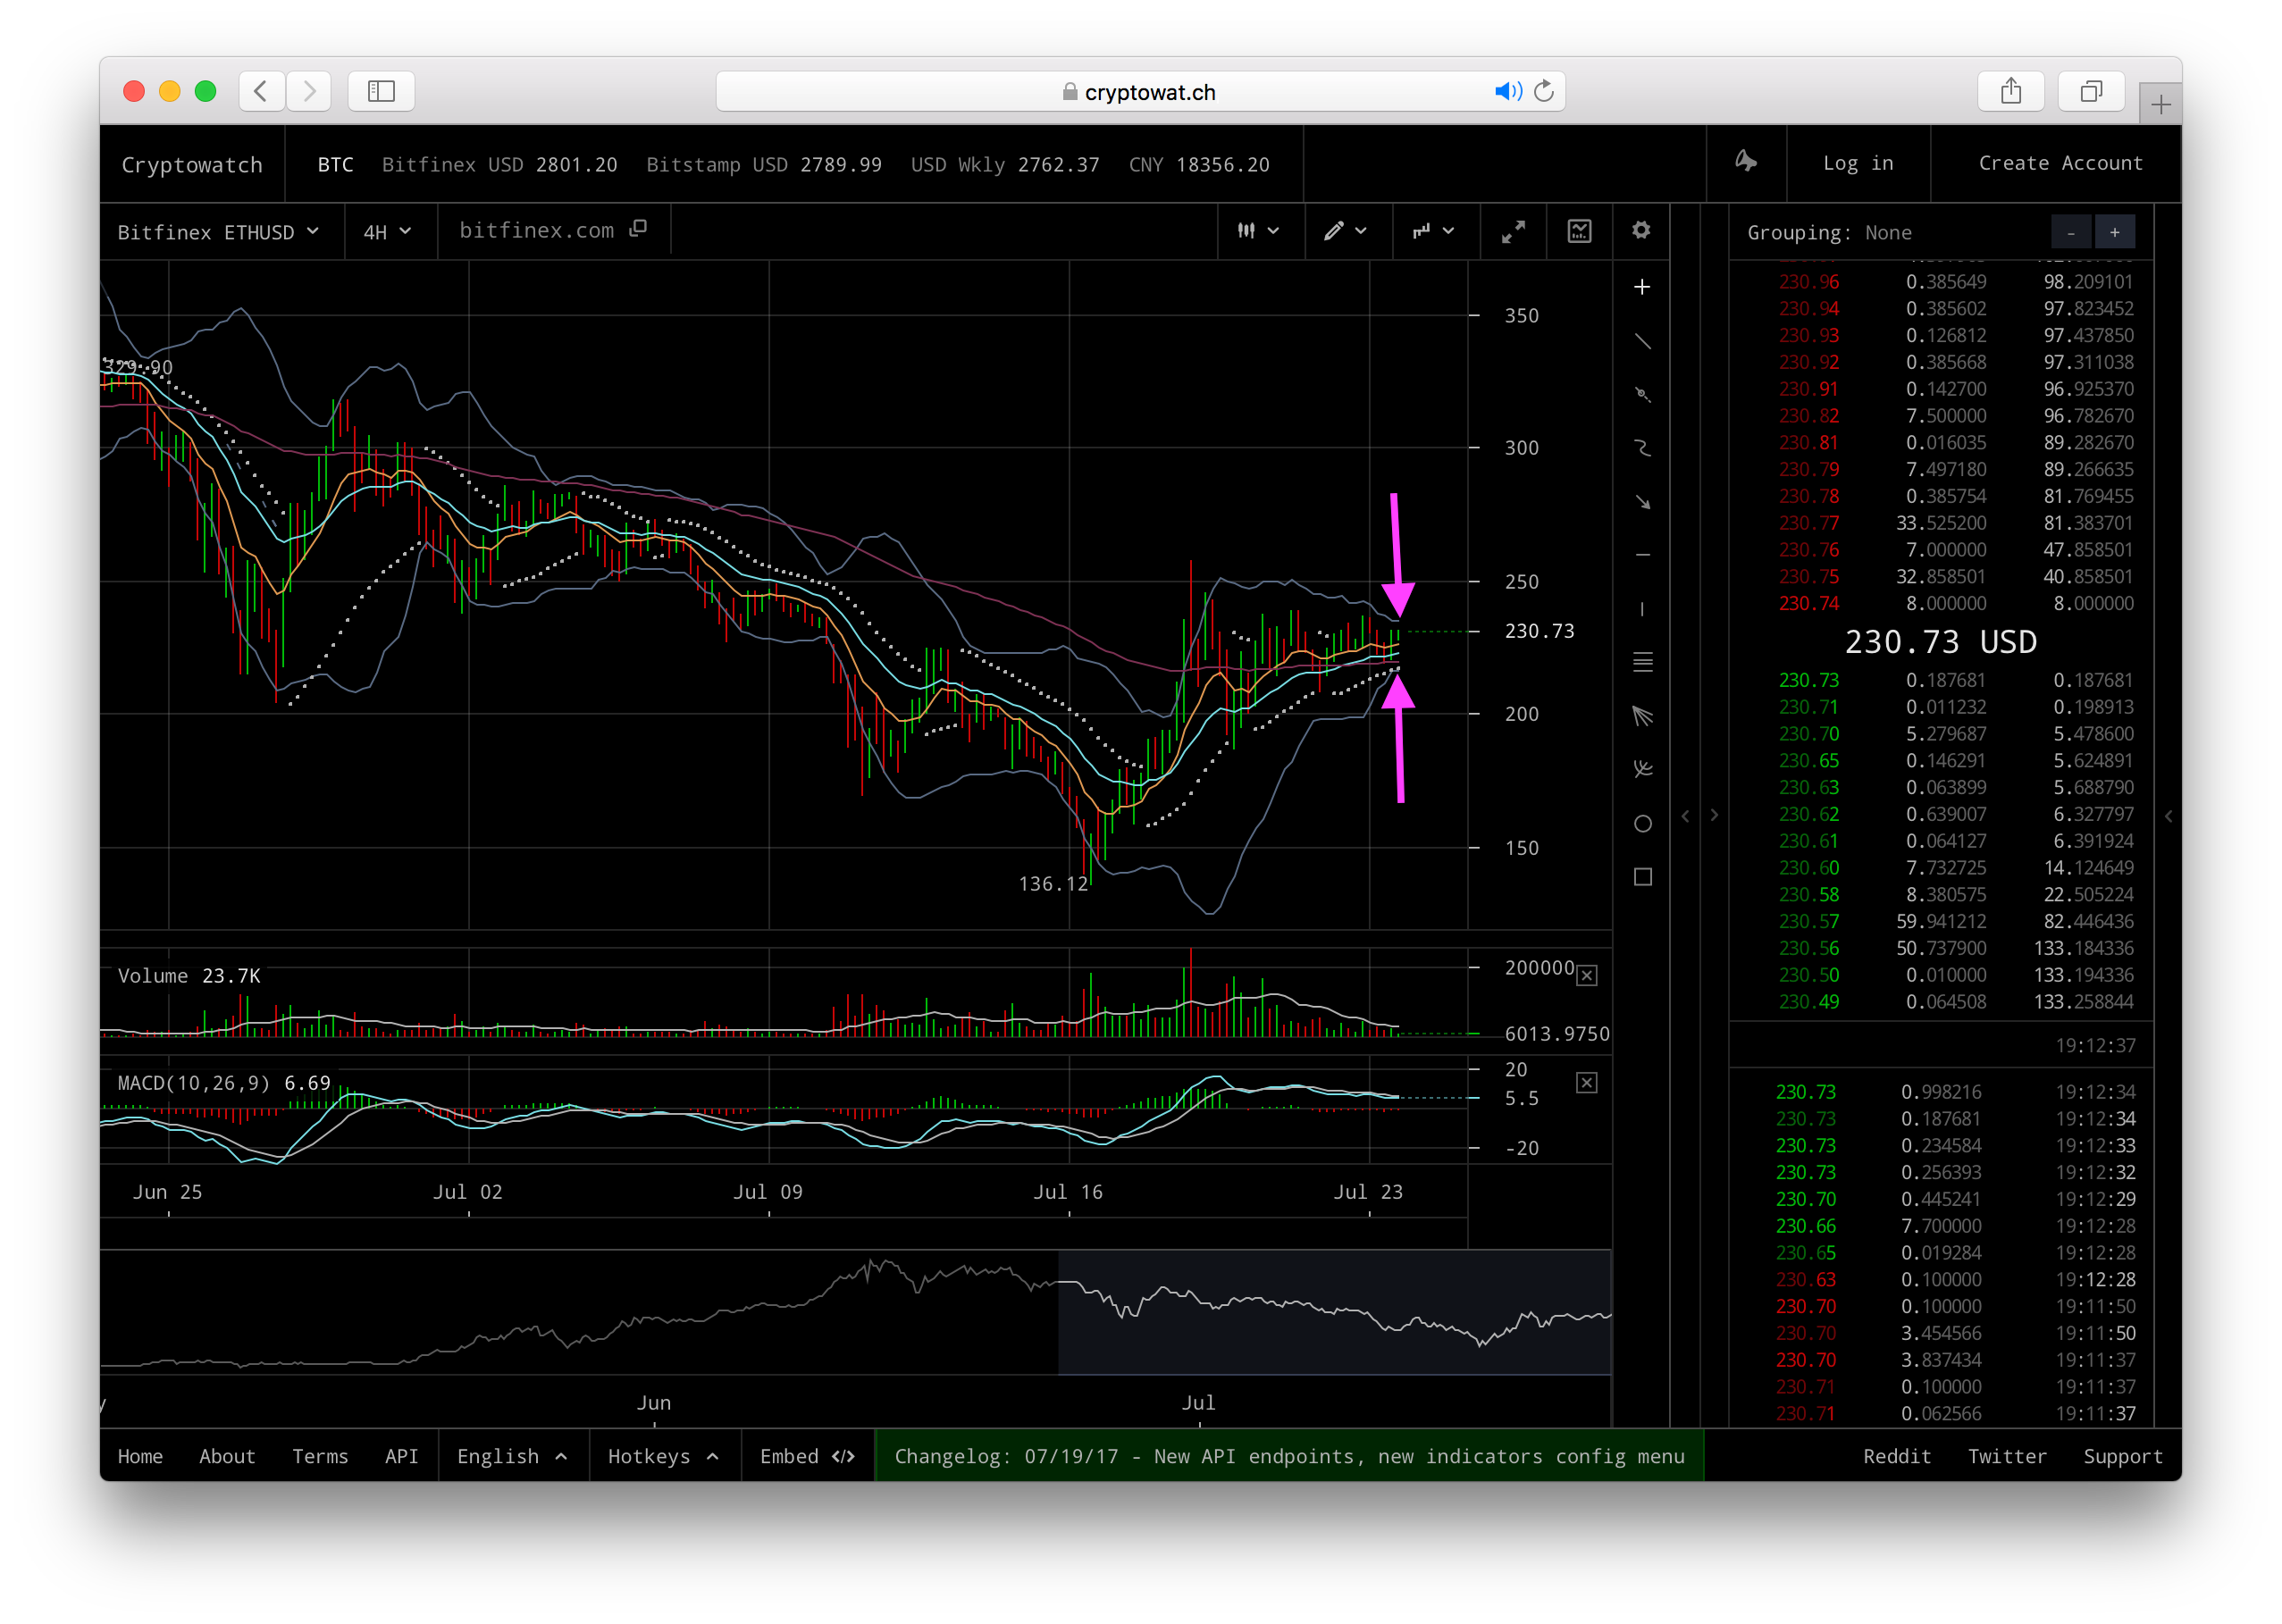Increase order book grouping with plus
2282x1624 pixels.
2115,232
